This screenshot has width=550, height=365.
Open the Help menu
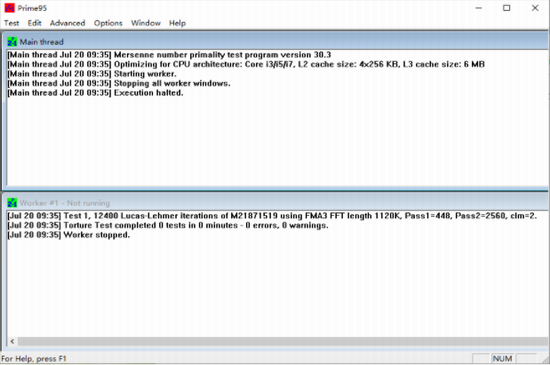[177, 23]
